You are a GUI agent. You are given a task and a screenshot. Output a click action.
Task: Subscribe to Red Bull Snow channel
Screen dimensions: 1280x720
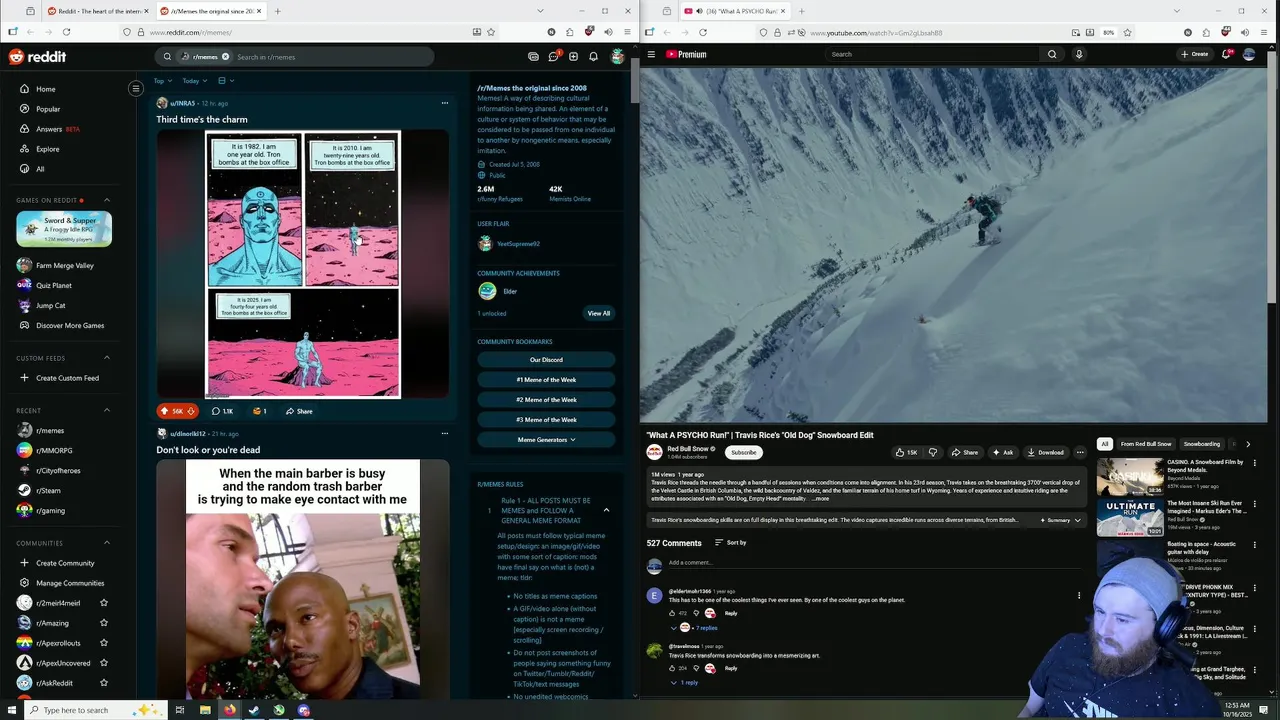coord(743,452)
